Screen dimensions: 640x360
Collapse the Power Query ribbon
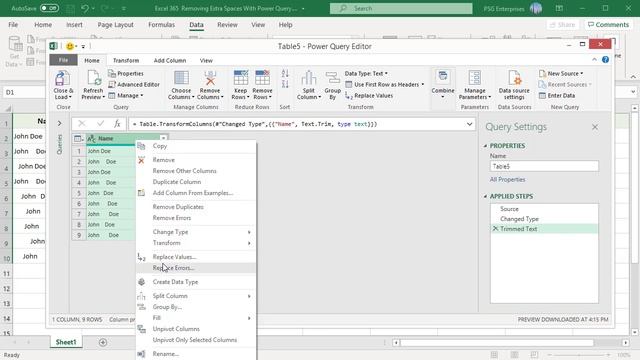point(594,60)
